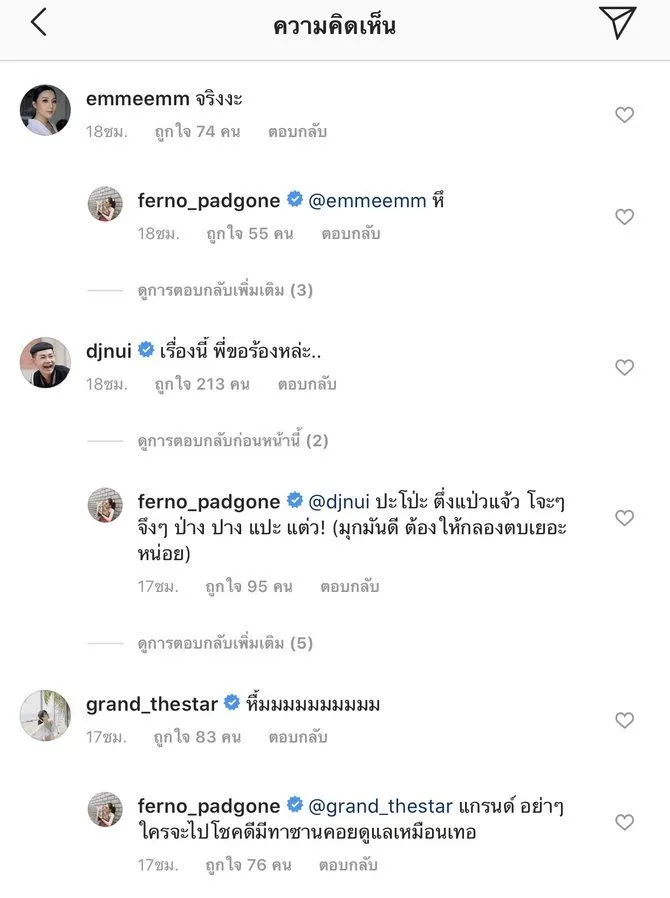670x898 pixels.
Task: Open the grand_thestar username
Action: (152, 704)
